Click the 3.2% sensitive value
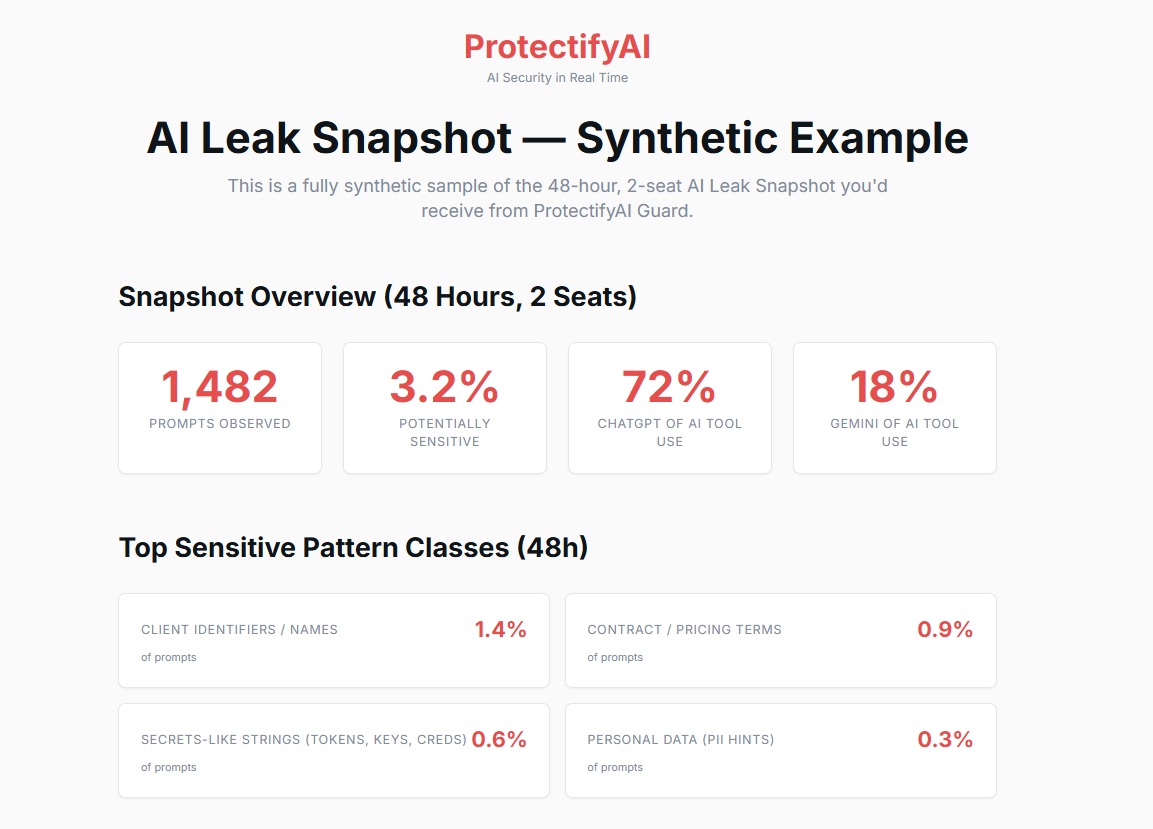Image resolution: width=1153 pixels, height=829 pixels. pyautogui.click(x=444, y=387)
